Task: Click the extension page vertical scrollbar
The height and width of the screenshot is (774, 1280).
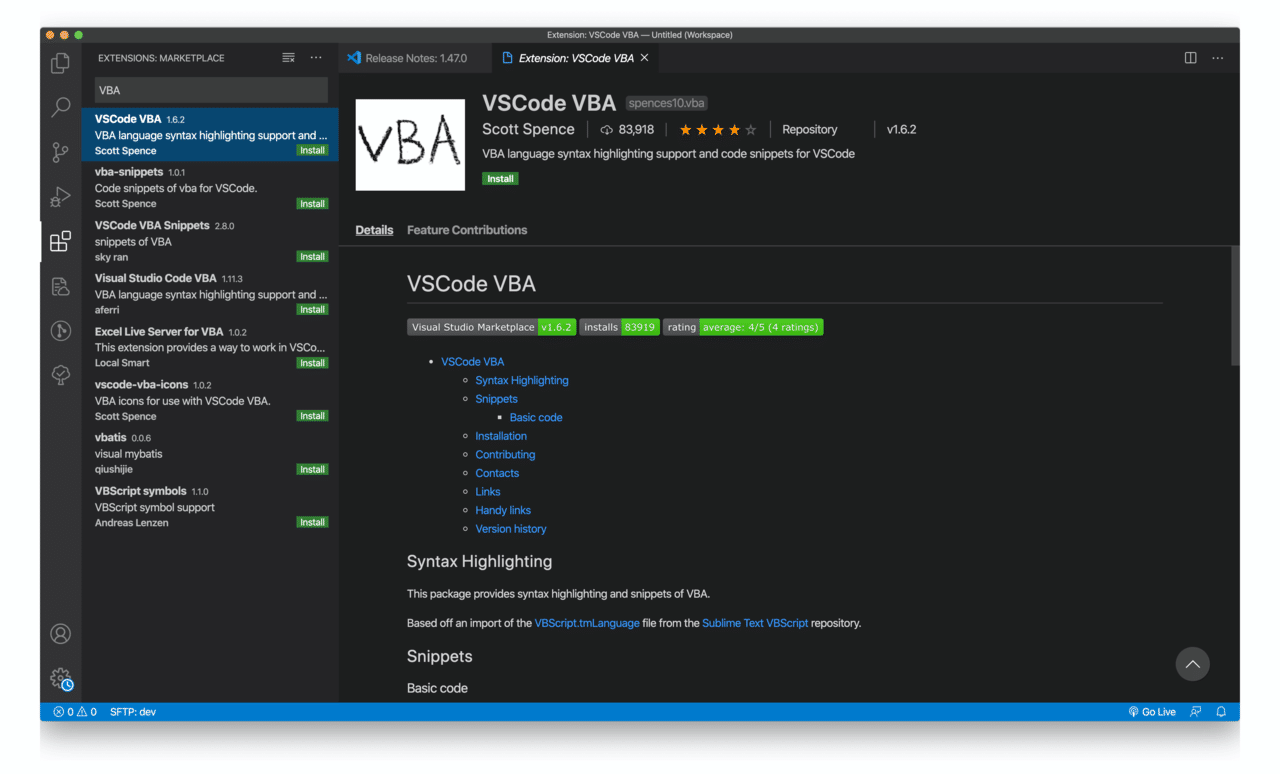Action: pyautogui.click(x=1235, y=305)
